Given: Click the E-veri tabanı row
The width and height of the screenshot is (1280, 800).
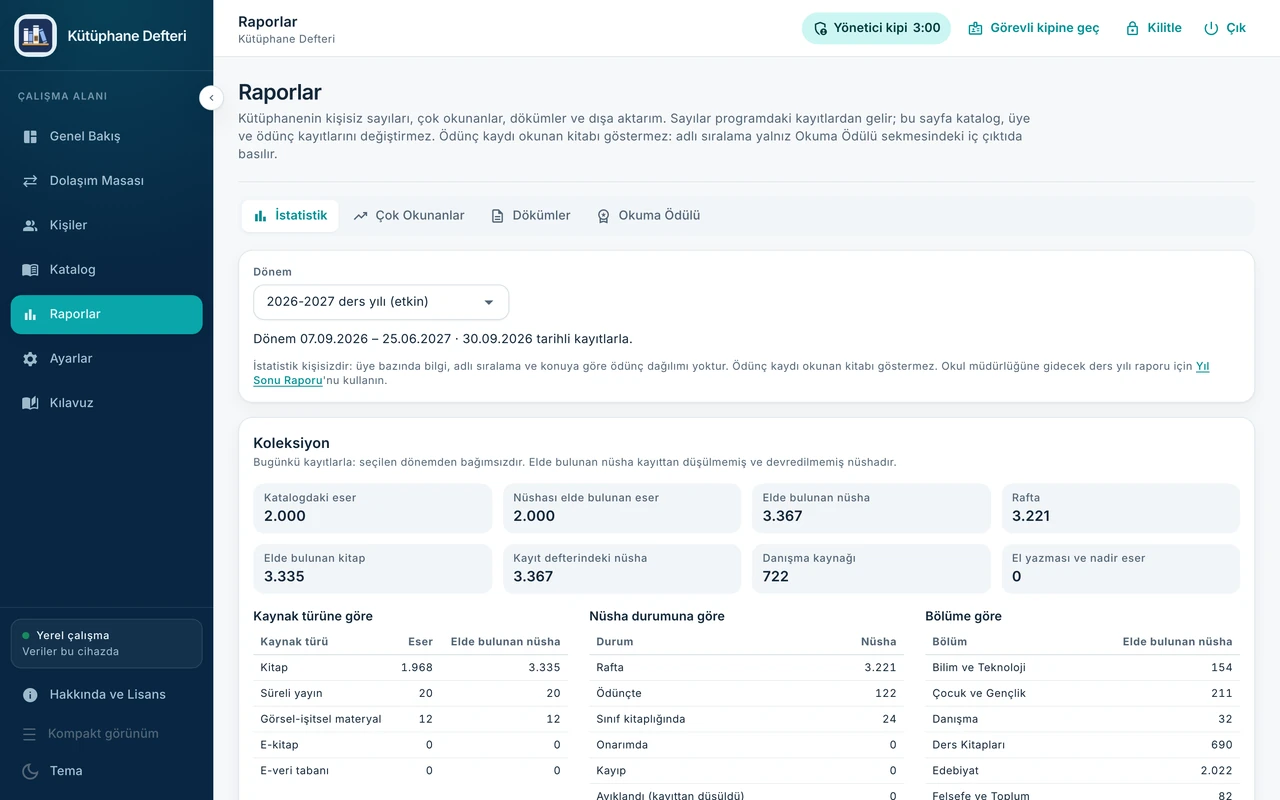Looking at the screenshot, I should click(410, 771).
